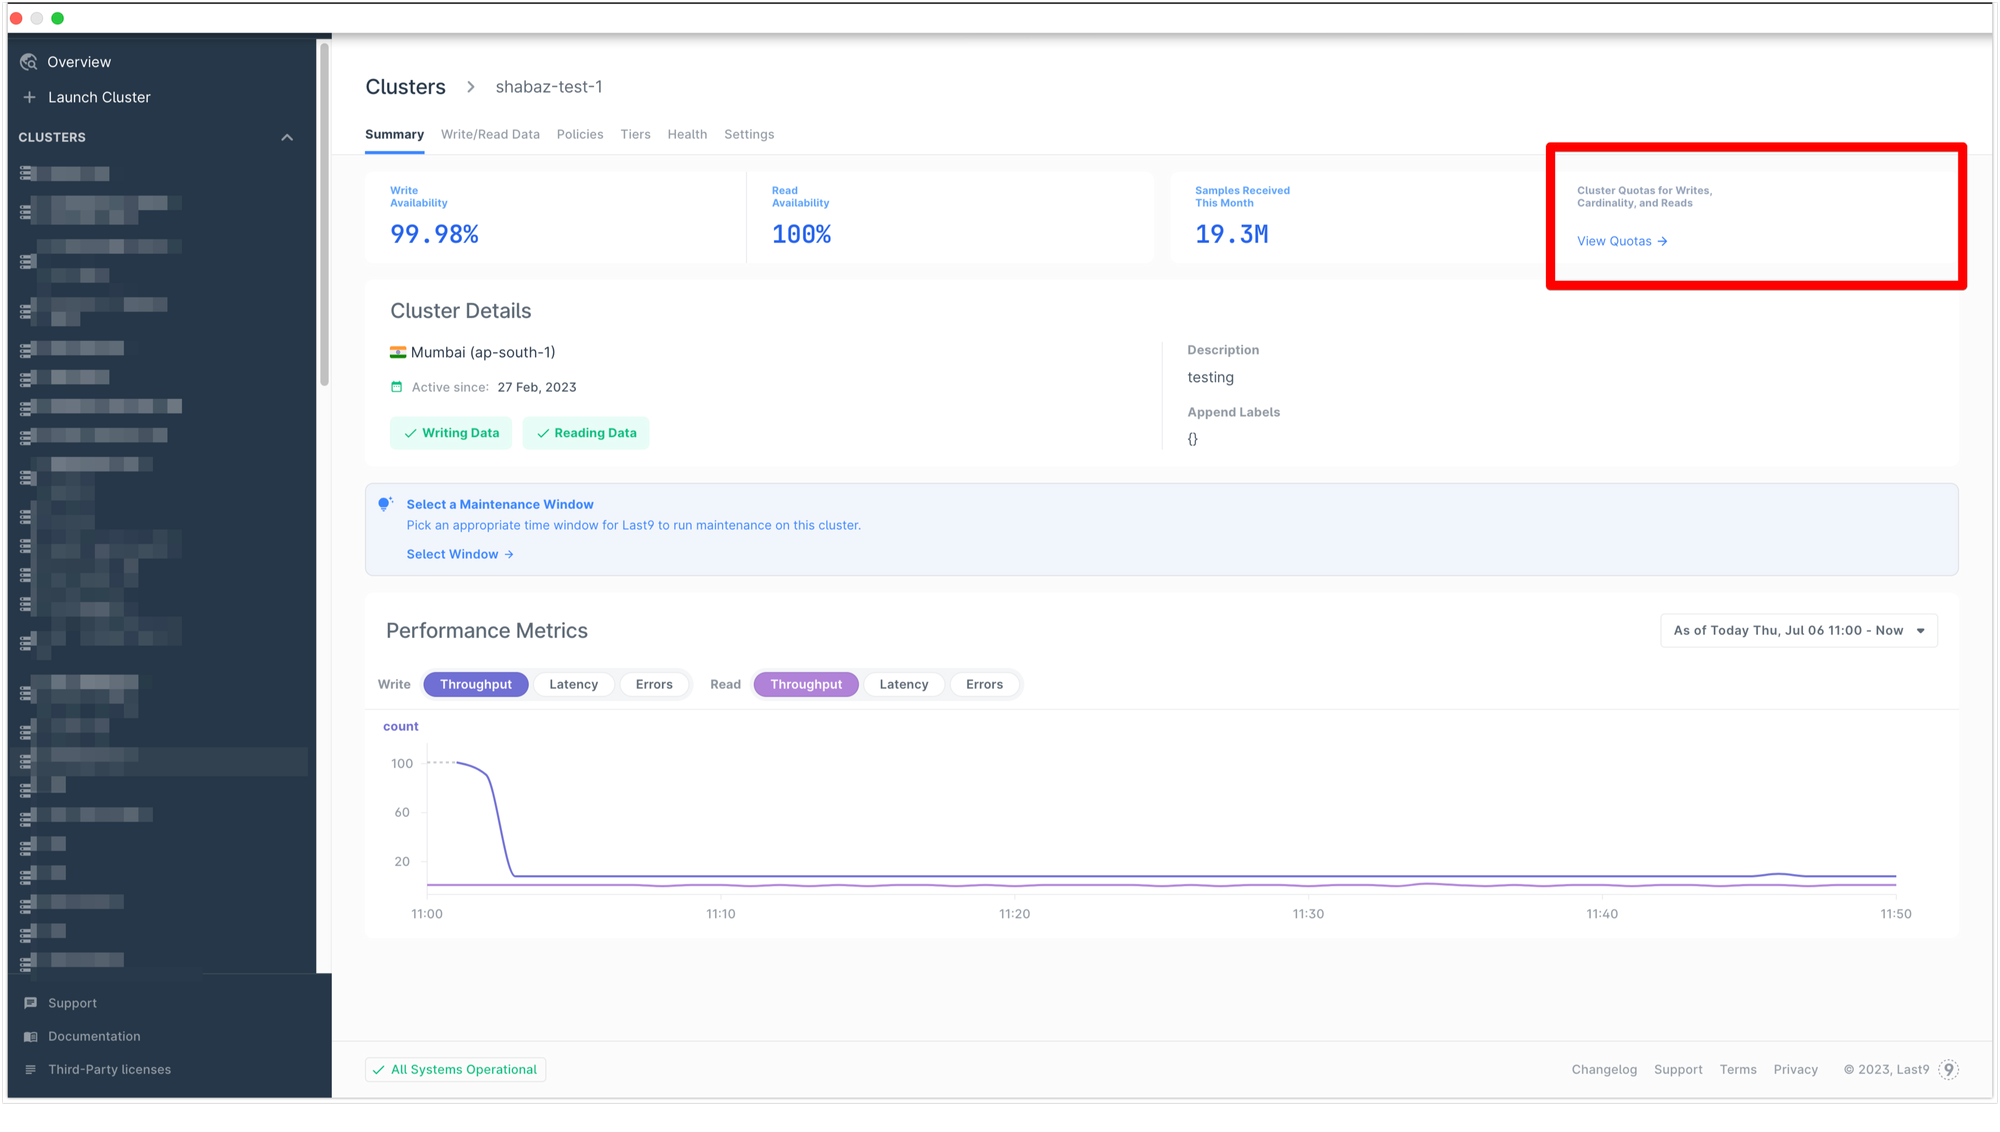
Task: Click the calendar icon beside Active since
Action: point(397,387)
